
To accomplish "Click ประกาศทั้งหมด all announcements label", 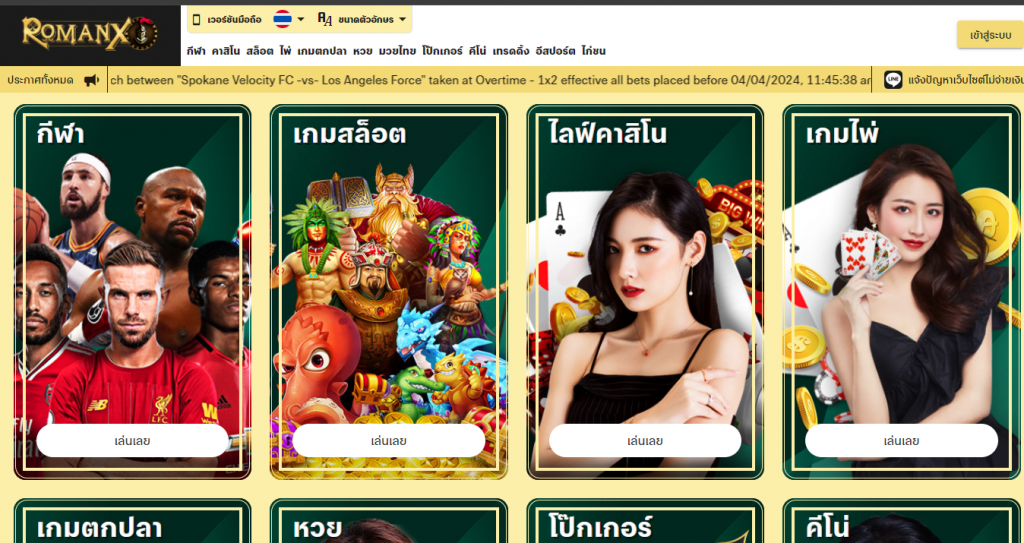I will (x=40, y=80).
